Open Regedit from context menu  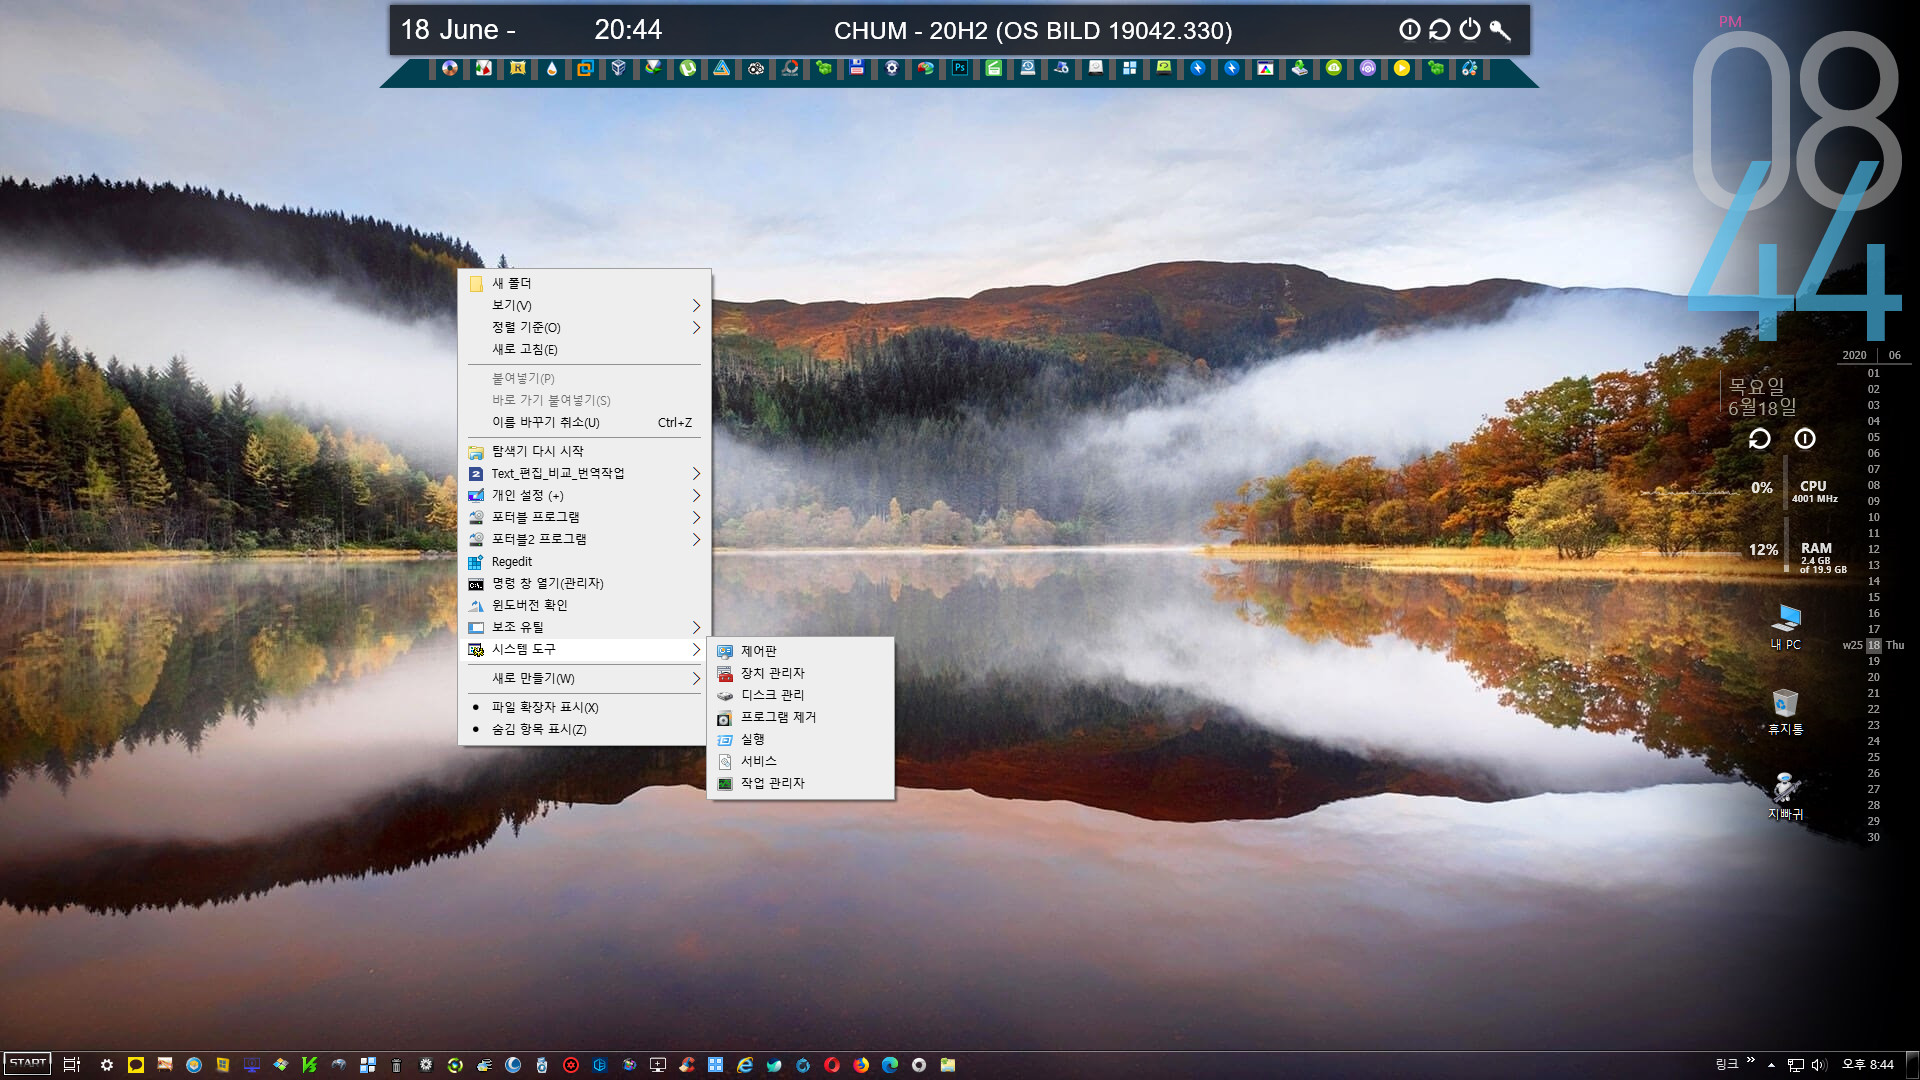(x=584, y=561)
